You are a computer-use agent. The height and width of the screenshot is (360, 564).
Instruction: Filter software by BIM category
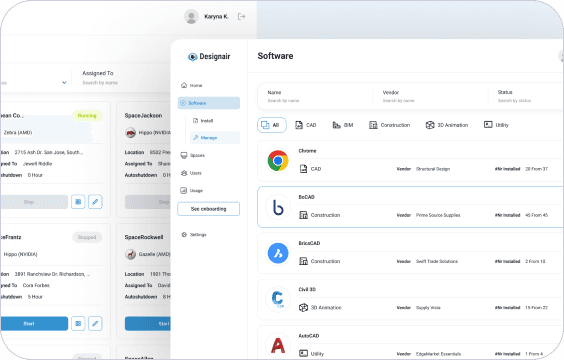[343, 125]
